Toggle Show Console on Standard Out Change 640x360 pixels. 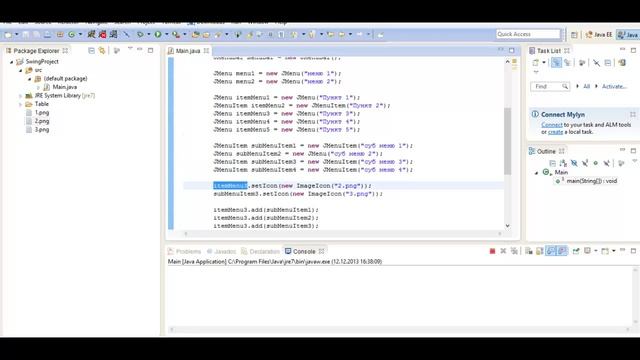[551, 251]
